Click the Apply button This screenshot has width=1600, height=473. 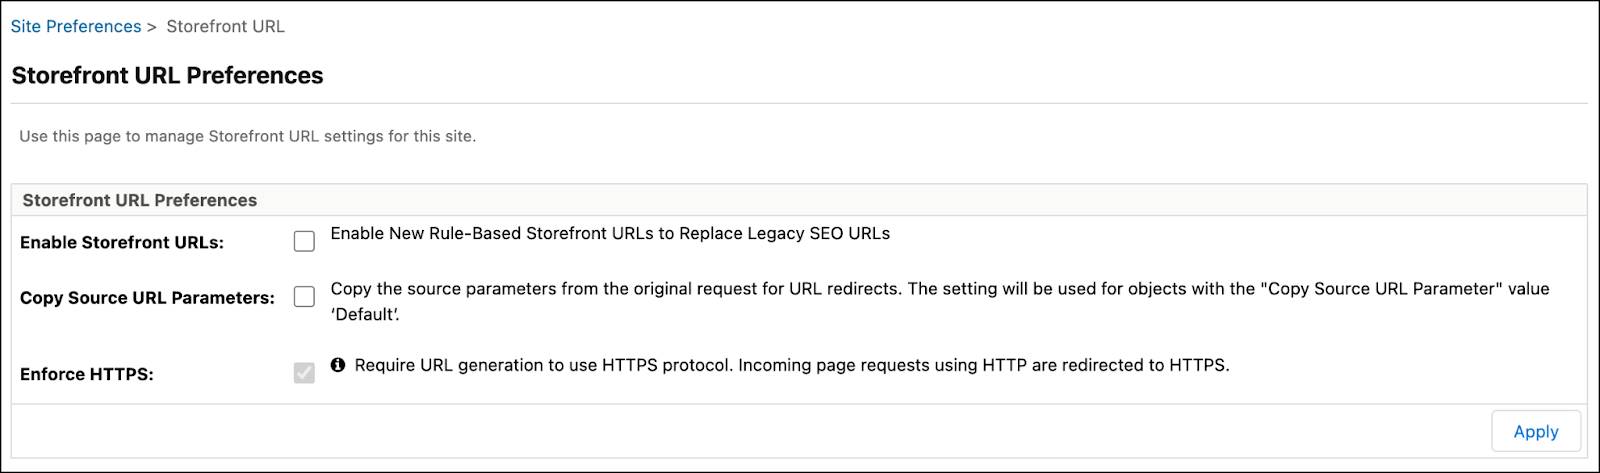(x=1535, y=431)
